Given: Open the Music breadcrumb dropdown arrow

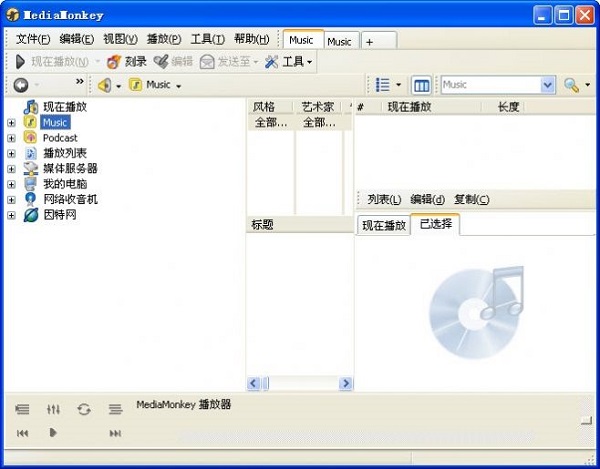Looking at the screenshot, I should pyautogui.click(x=178, y=86).
